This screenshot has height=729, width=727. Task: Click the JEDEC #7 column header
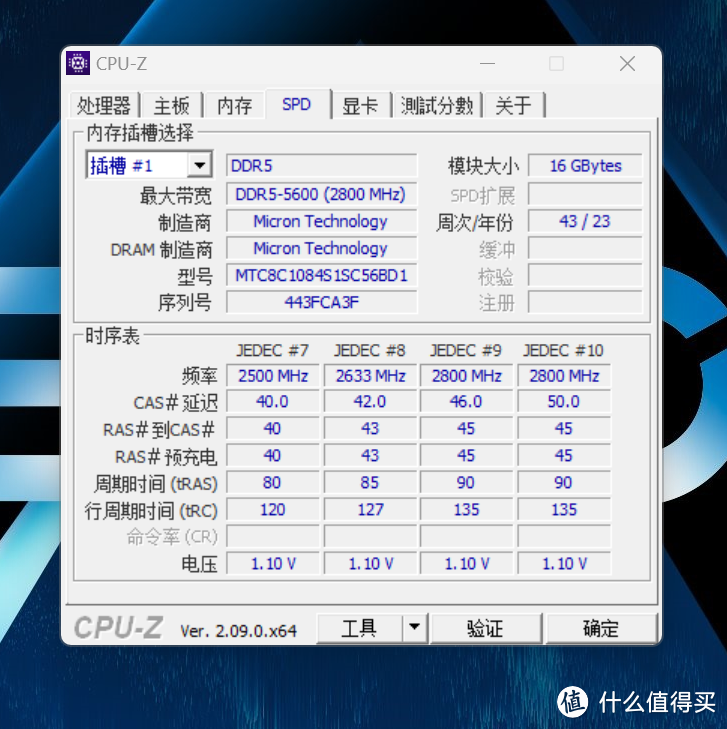click(272, 350)
